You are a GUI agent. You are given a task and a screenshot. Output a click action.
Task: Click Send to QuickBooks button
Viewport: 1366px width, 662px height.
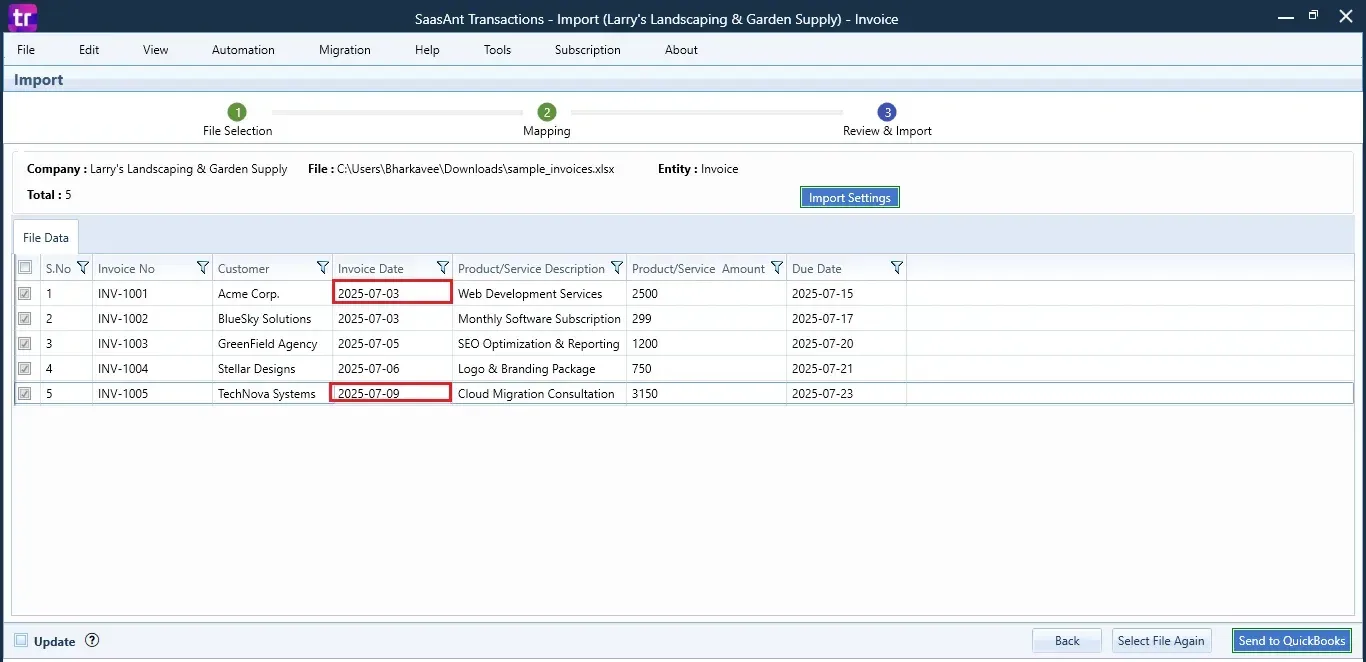coord(1292,641)
